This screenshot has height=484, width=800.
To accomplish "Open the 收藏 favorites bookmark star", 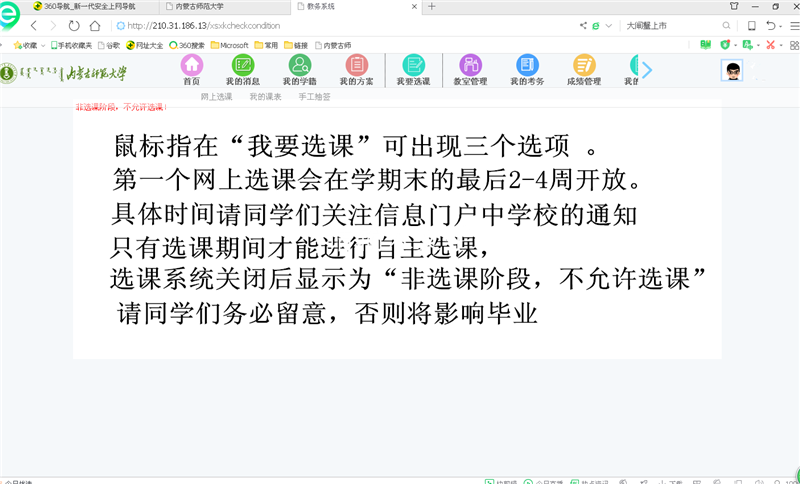I will pos(24,45).
